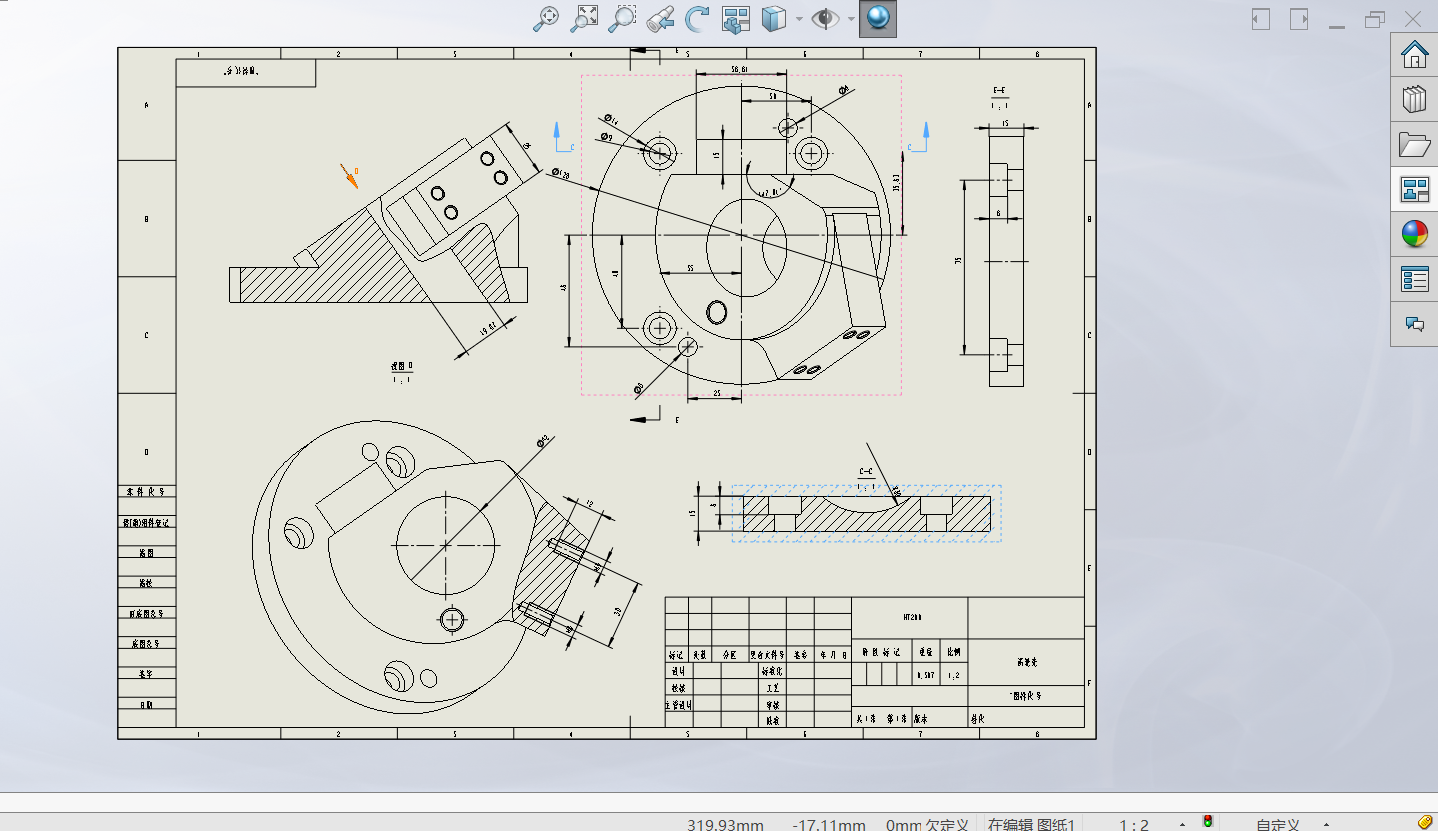Click the -17.11mm coordinate readout

[829, 825]
